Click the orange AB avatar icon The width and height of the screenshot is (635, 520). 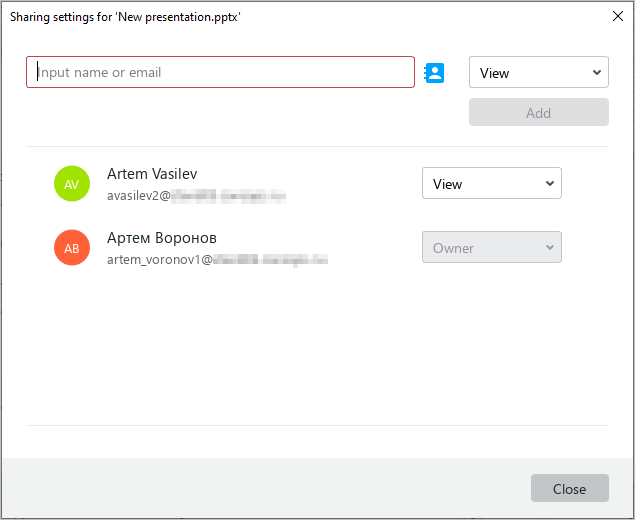[72, 248]
